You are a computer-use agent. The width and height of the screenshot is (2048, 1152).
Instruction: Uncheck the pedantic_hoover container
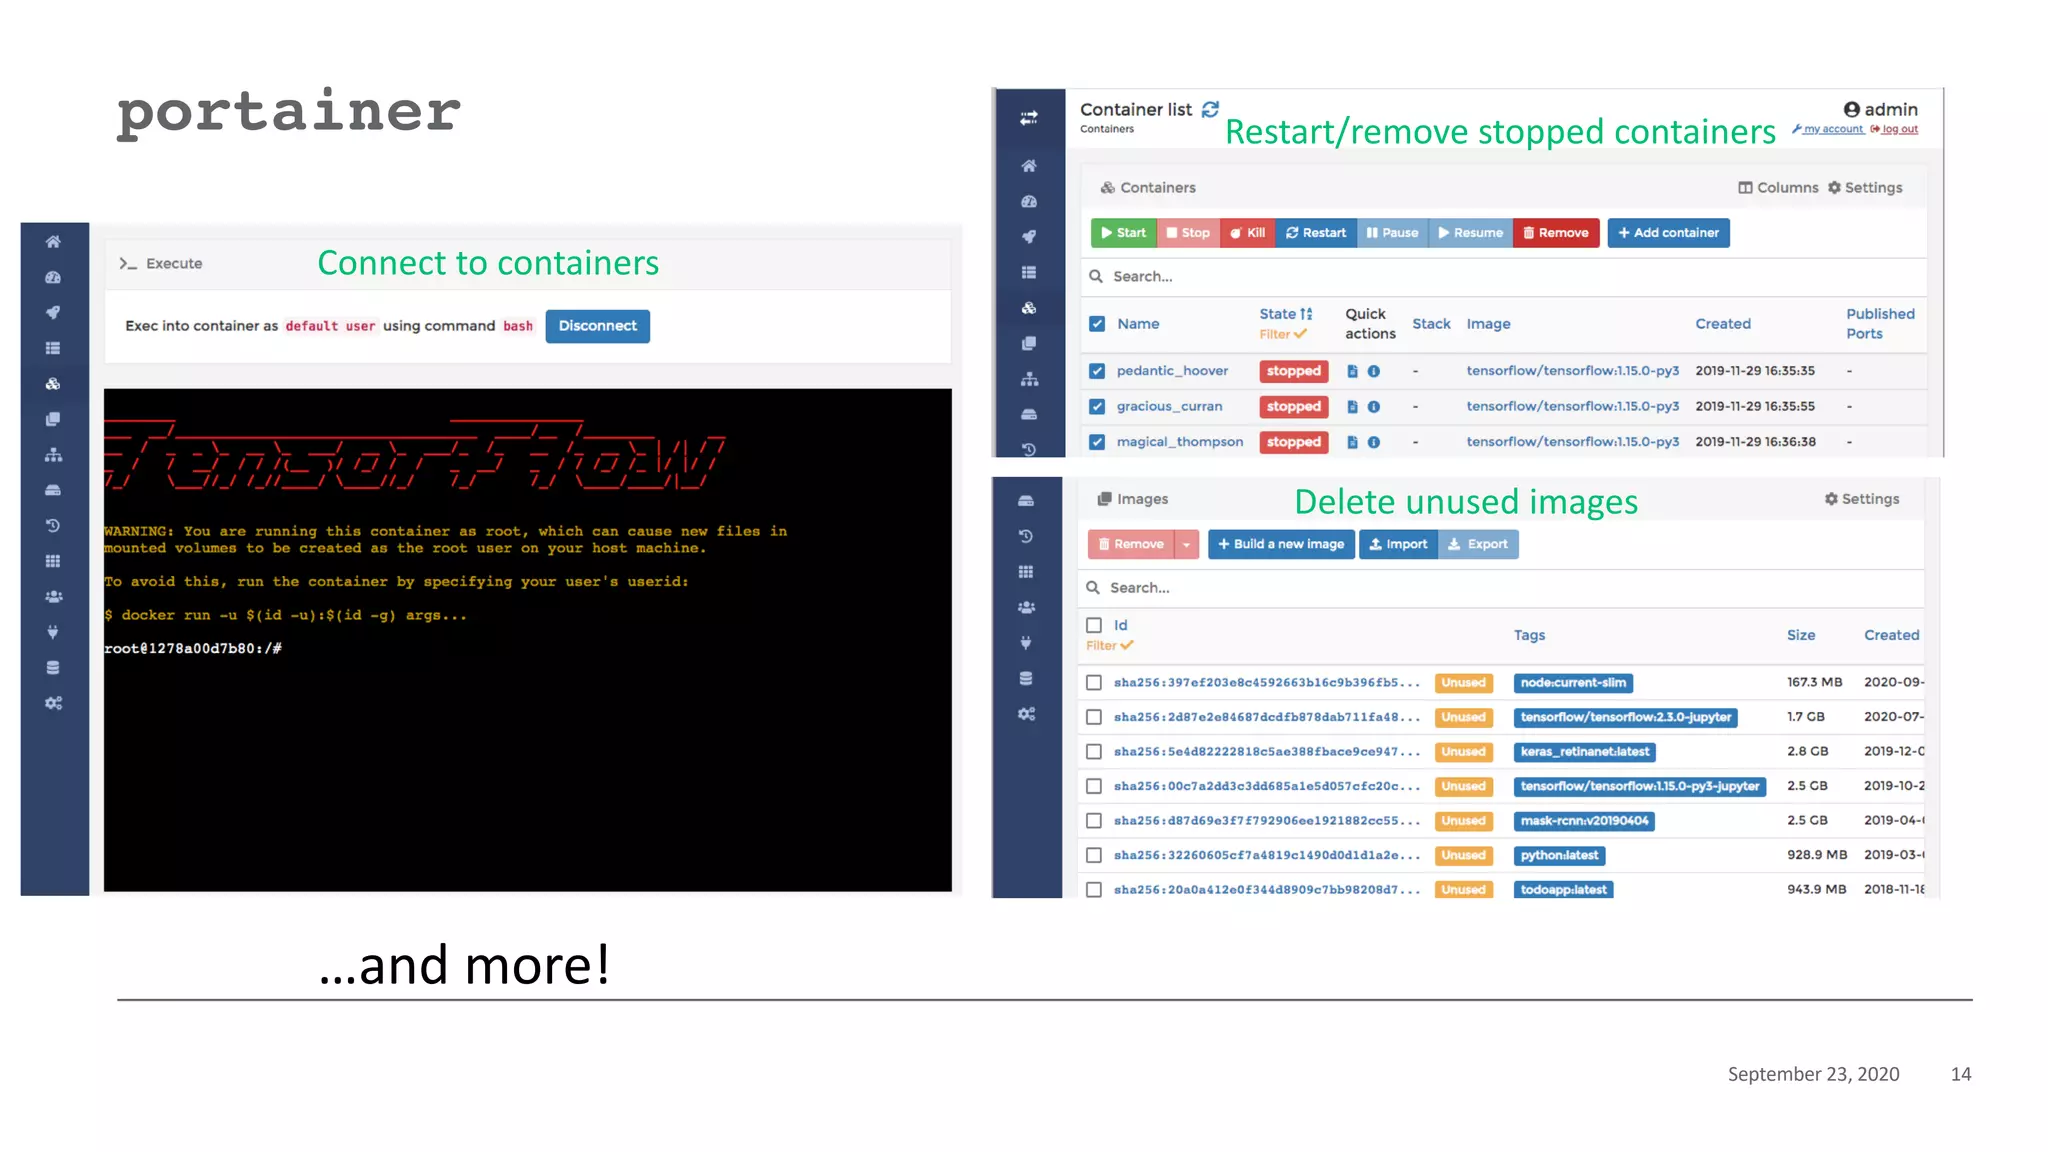coord(1097,371)
